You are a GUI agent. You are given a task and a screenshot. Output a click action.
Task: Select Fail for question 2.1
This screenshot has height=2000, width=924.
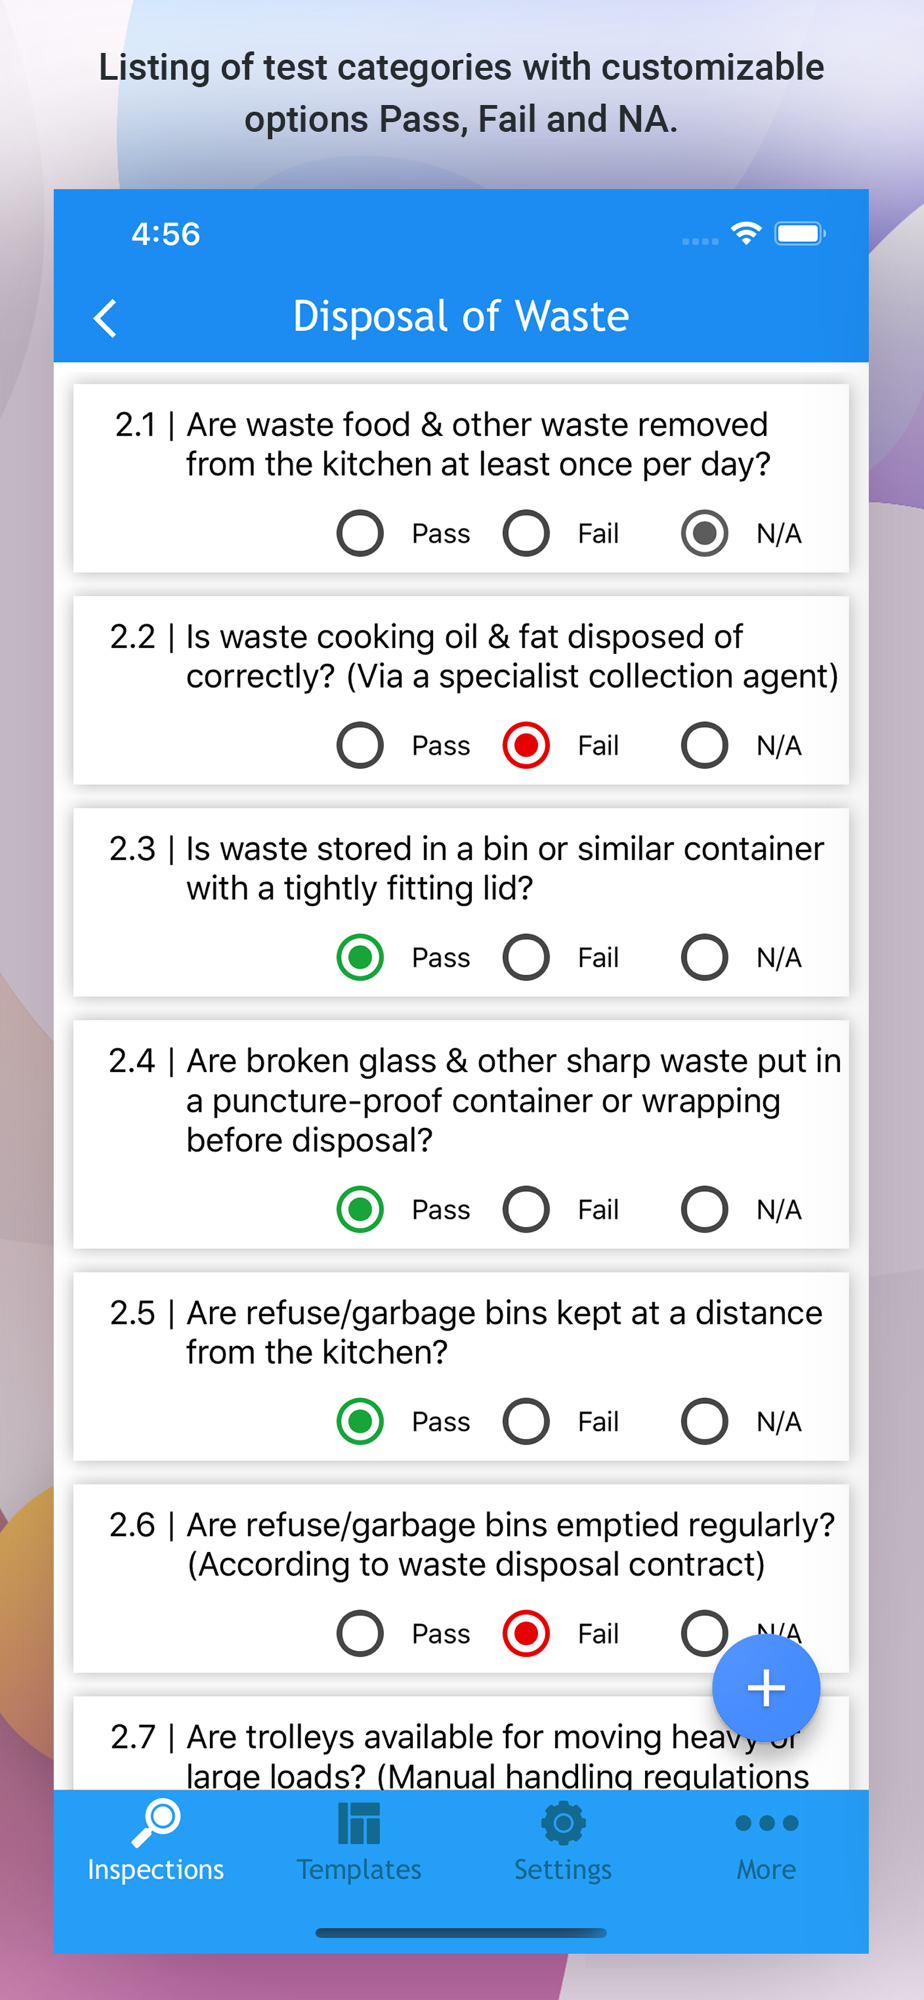point(526,533)
